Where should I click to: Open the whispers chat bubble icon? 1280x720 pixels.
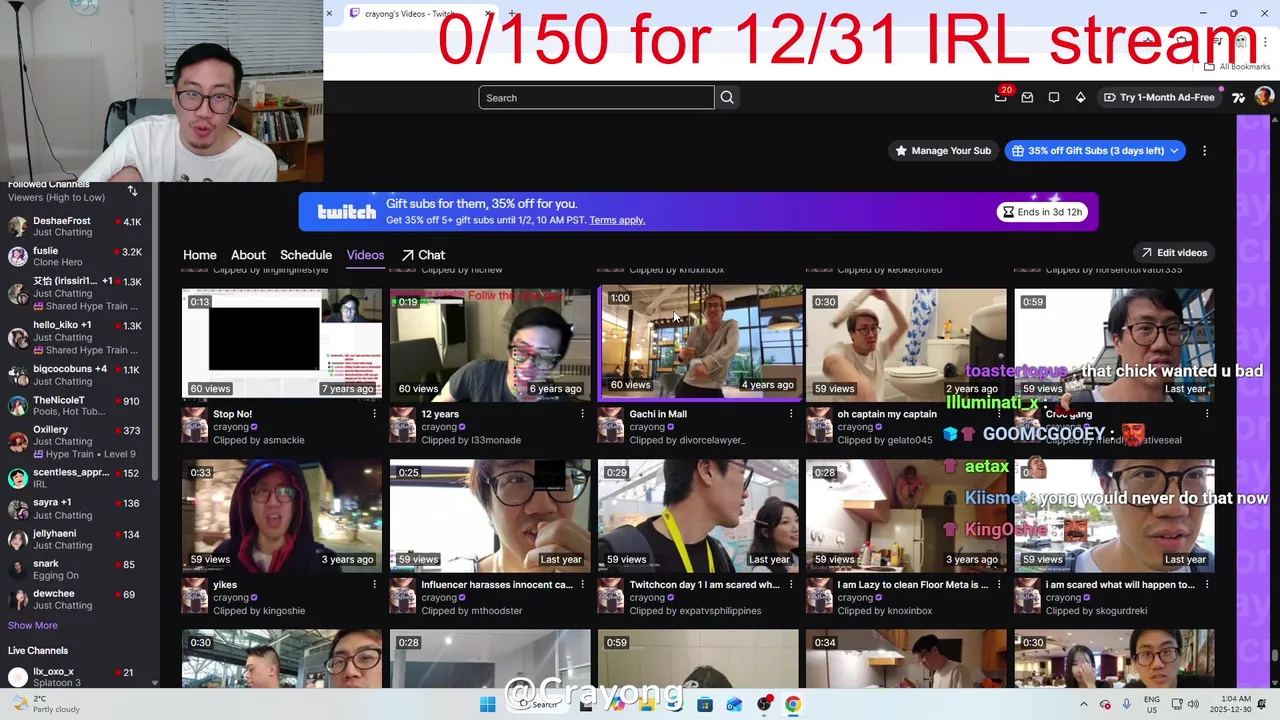[1054, 97]
